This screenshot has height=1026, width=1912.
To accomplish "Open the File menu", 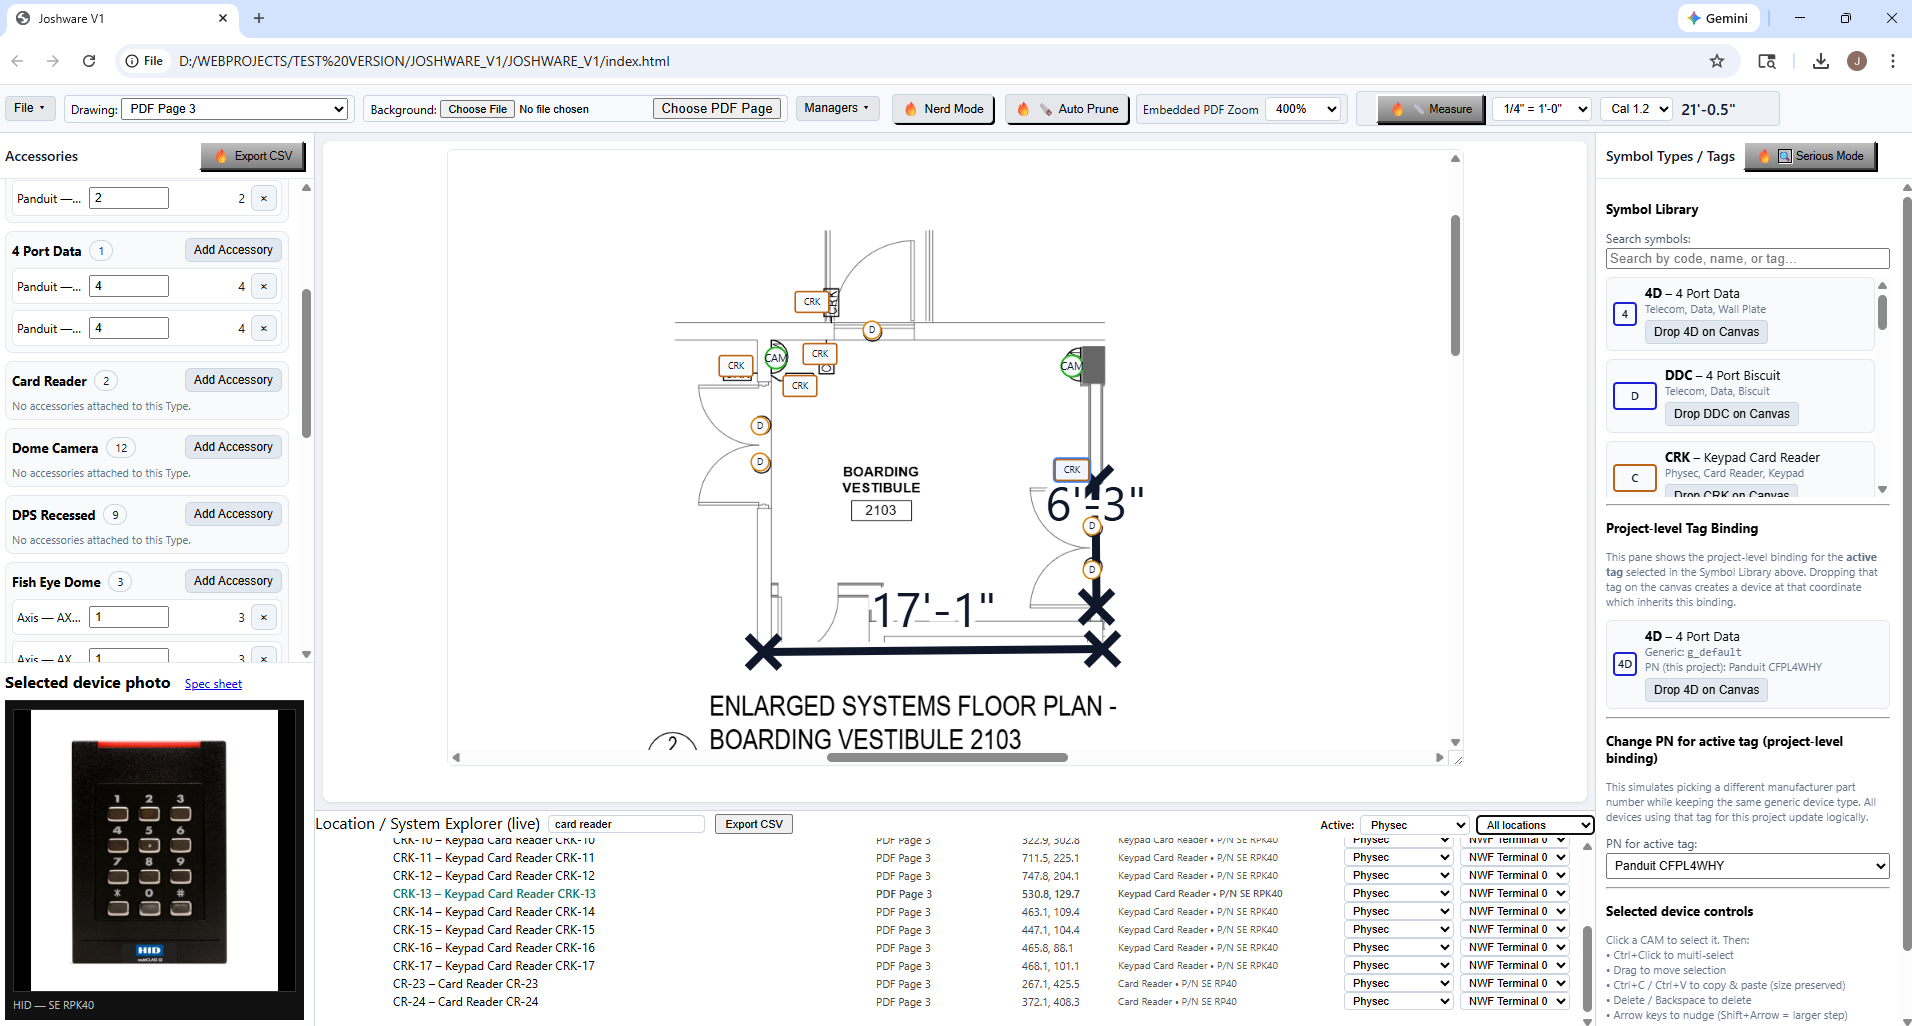I will coord(29,108).
